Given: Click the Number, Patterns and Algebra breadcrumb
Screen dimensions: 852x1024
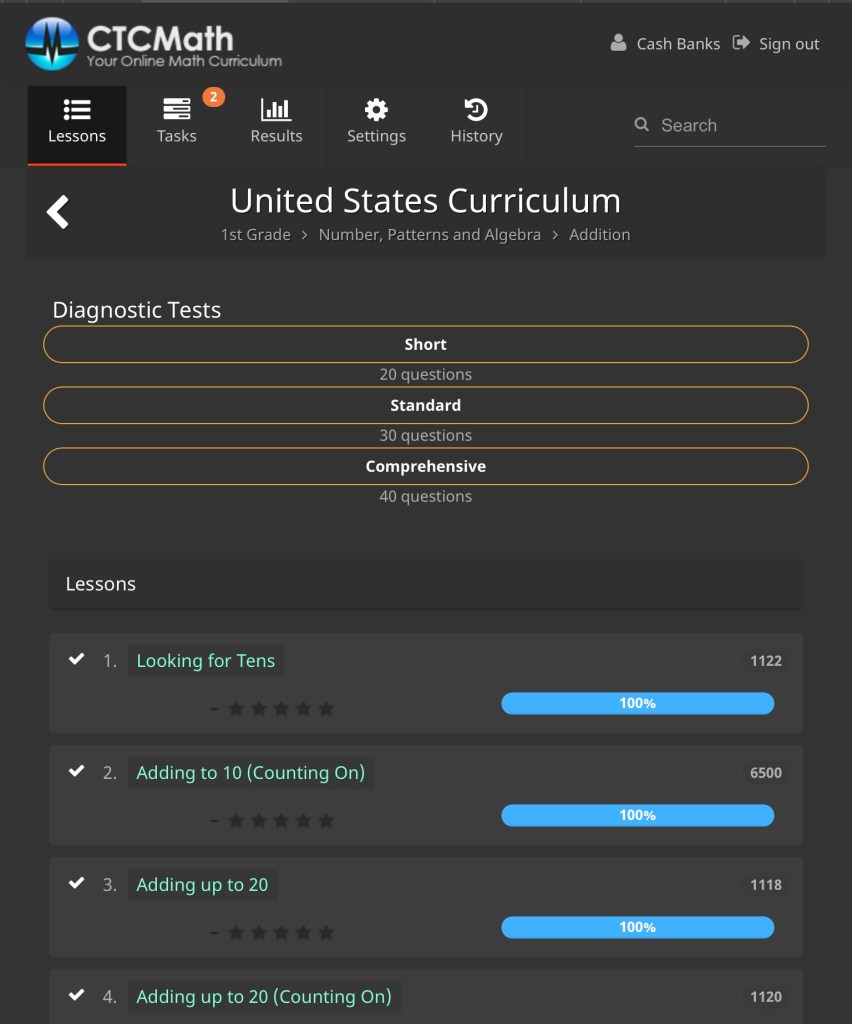Looking at the screenshot, I should tap(429, 235).
